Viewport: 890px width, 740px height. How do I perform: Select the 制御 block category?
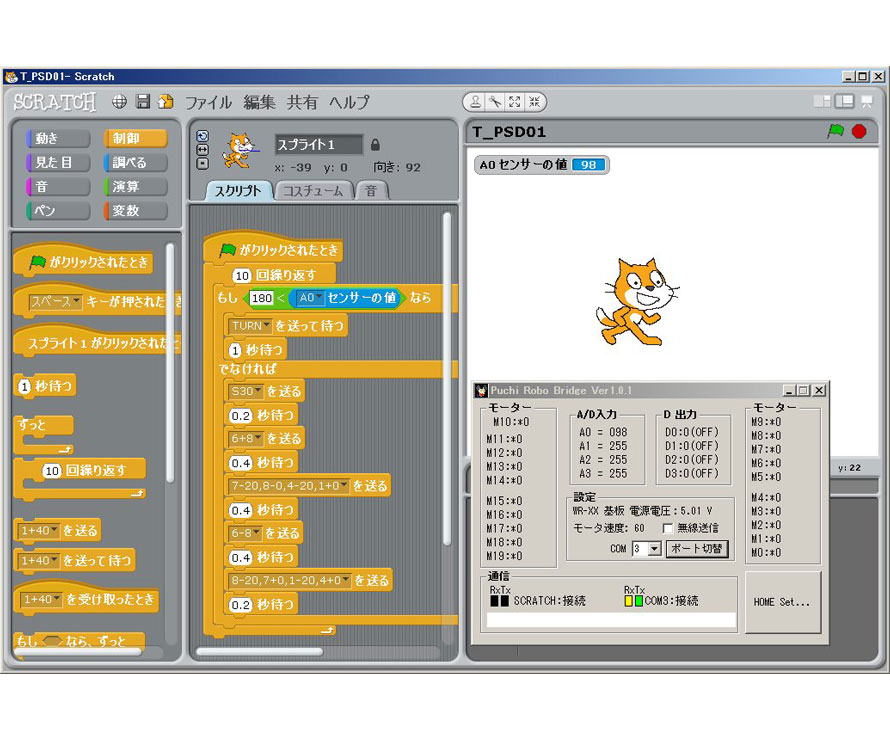136,138
